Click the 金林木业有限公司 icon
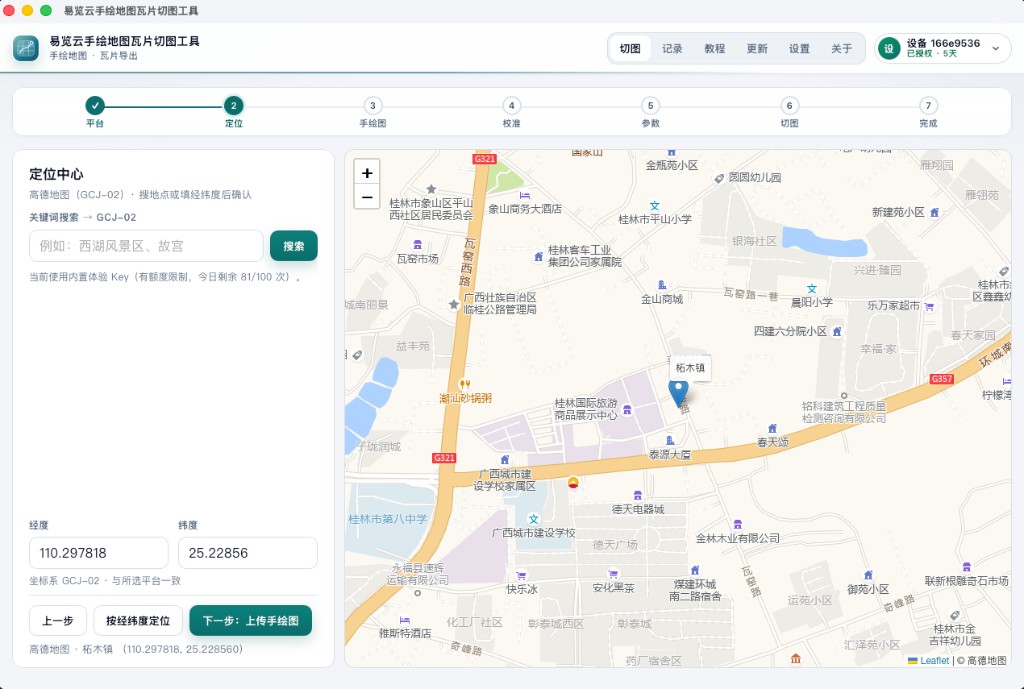Screen dimensions: 1024x689 (737, 524)
